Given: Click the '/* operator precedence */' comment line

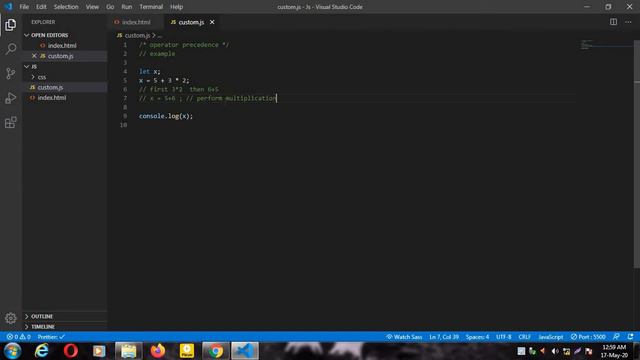Looking at the screenshot, I should [x=184, y=45].
